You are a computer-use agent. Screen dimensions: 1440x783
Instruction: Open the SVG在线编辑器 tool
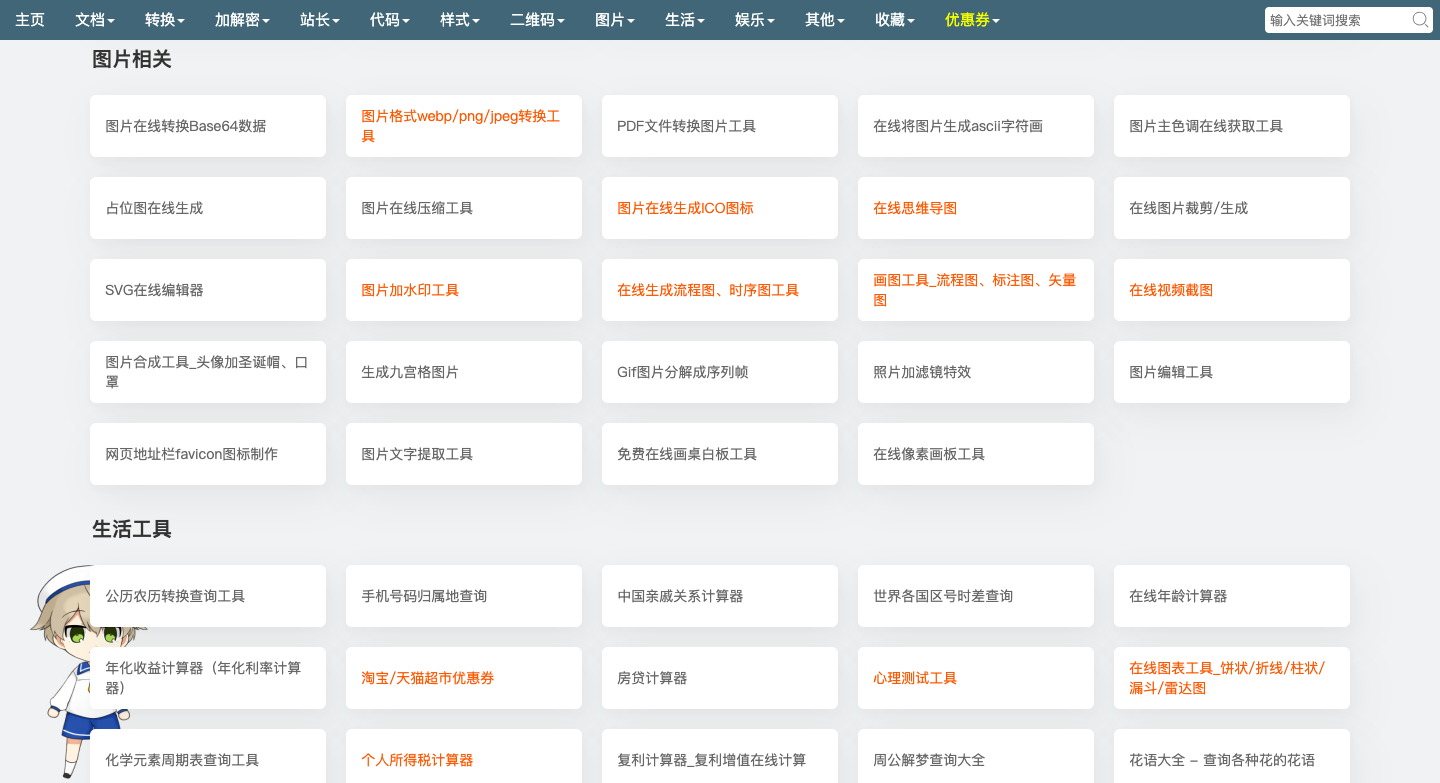(x=207, y=290)
